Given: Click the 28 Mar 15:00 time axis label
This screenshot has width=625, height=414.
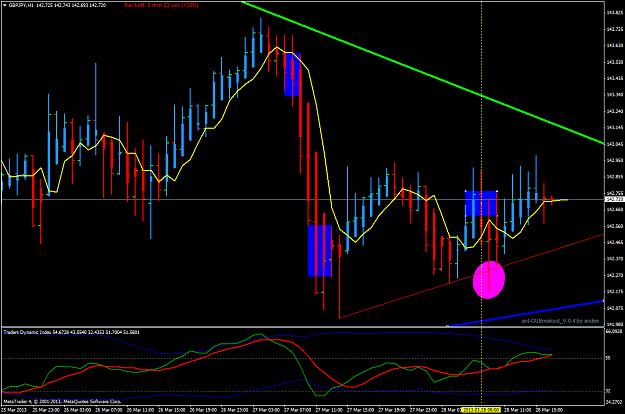Looking at the screenshot, I should pyautogui.click(x=550, y=410).
